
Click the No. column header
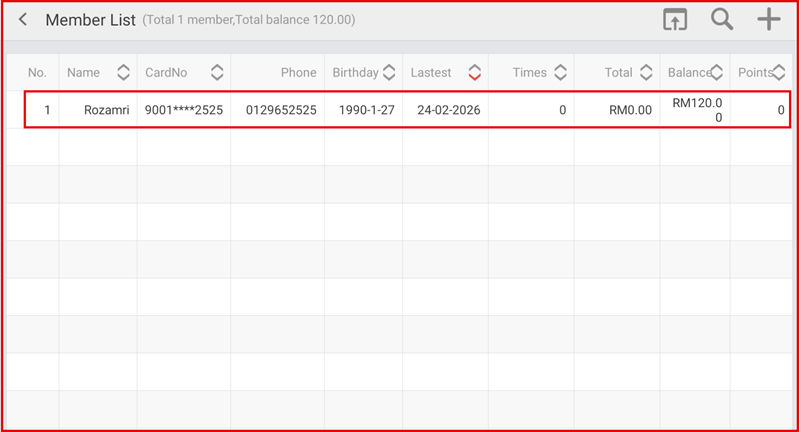(x=37, y=72)
